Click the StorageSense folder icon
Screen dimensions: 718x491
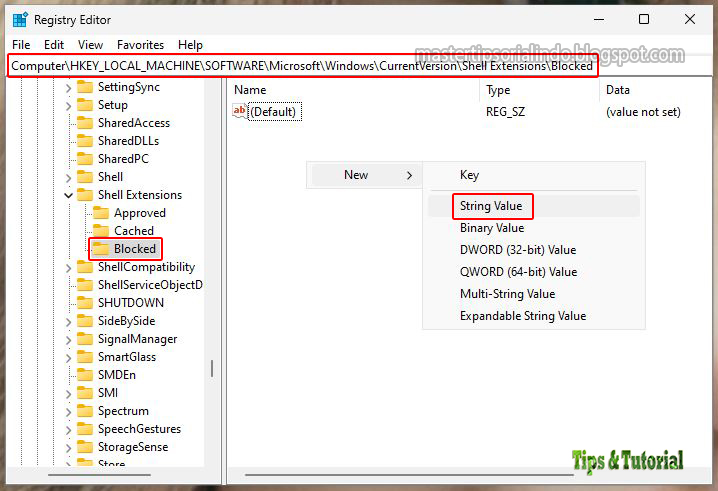pyautogui.click(x=85, y=447)
